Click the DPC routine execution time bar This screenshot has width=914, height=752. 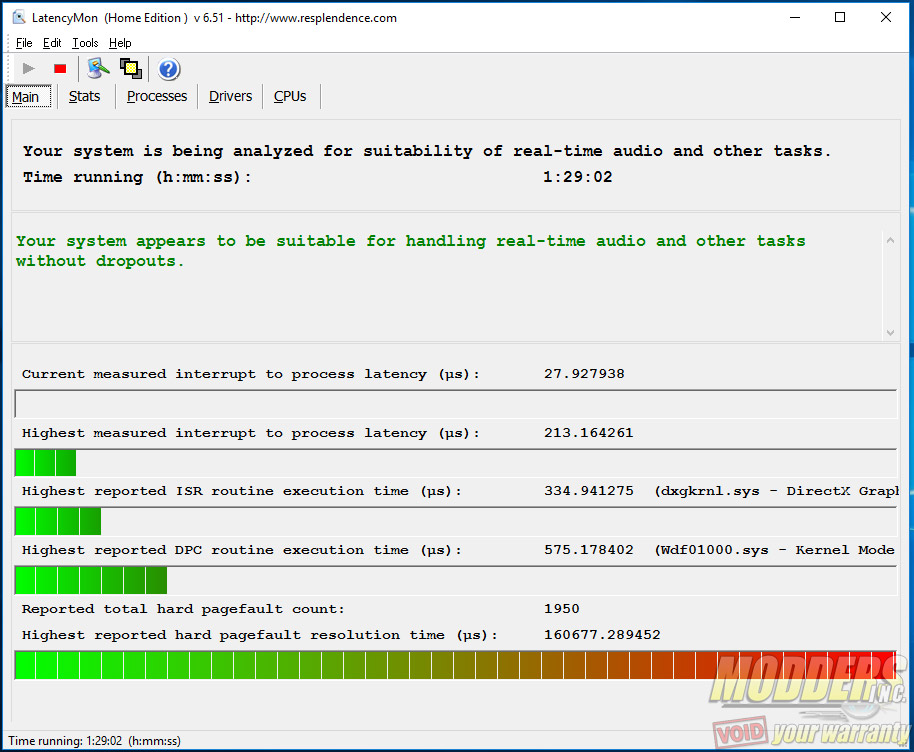(x=455, y=580)
